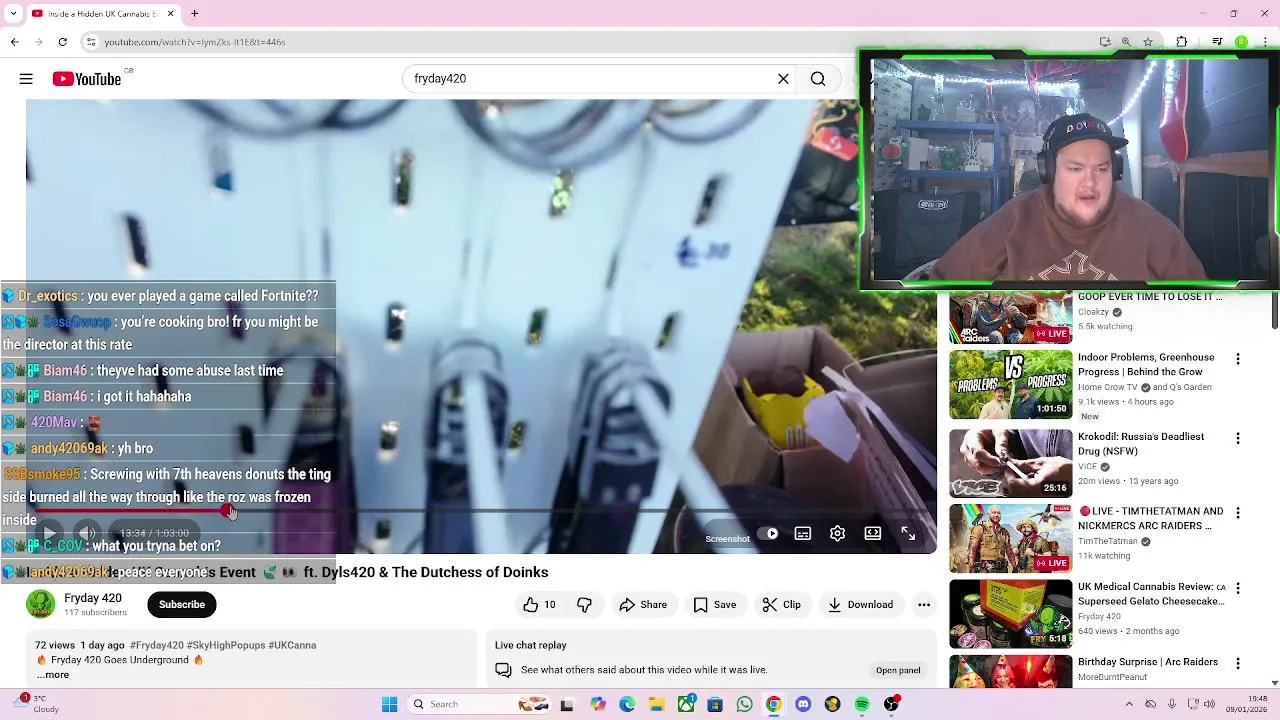Open the Krokodil video thumbnail
Image resolution: width=1280 pixels, height=720 pixels.
1010,463
